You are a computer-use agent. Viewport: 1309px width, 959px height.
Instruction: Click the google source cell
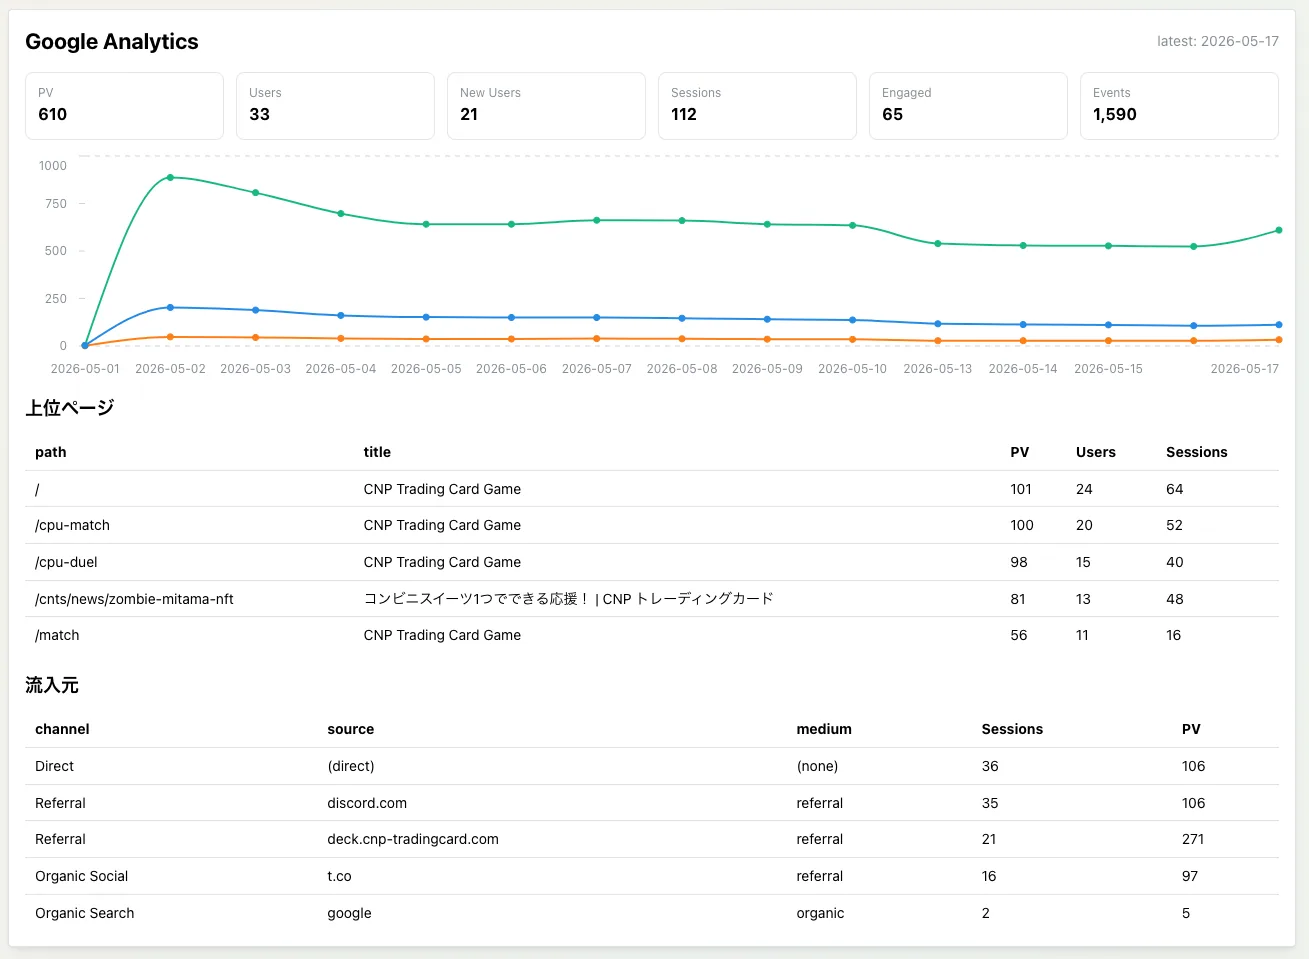(x=349, y=913)
